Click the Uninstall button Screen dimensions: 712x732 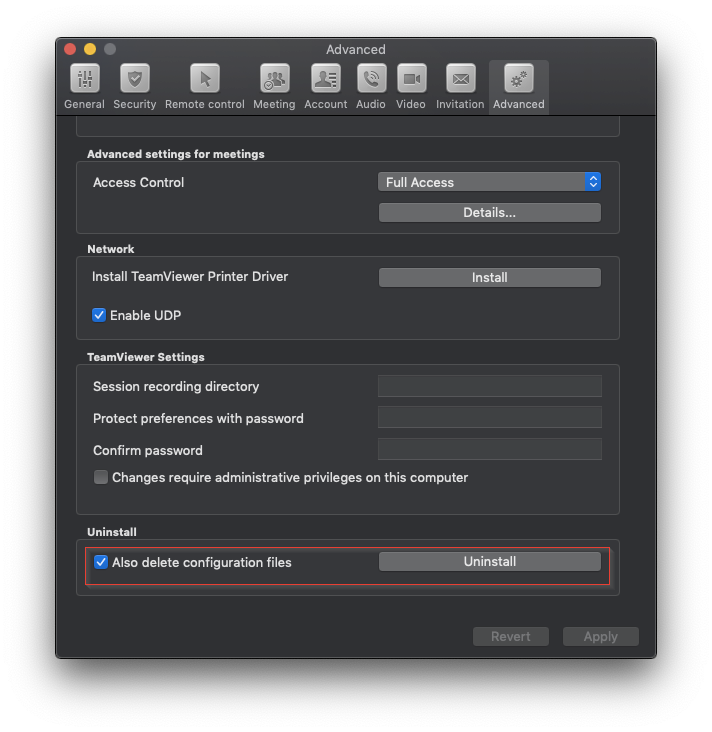(x=489, y=561)
